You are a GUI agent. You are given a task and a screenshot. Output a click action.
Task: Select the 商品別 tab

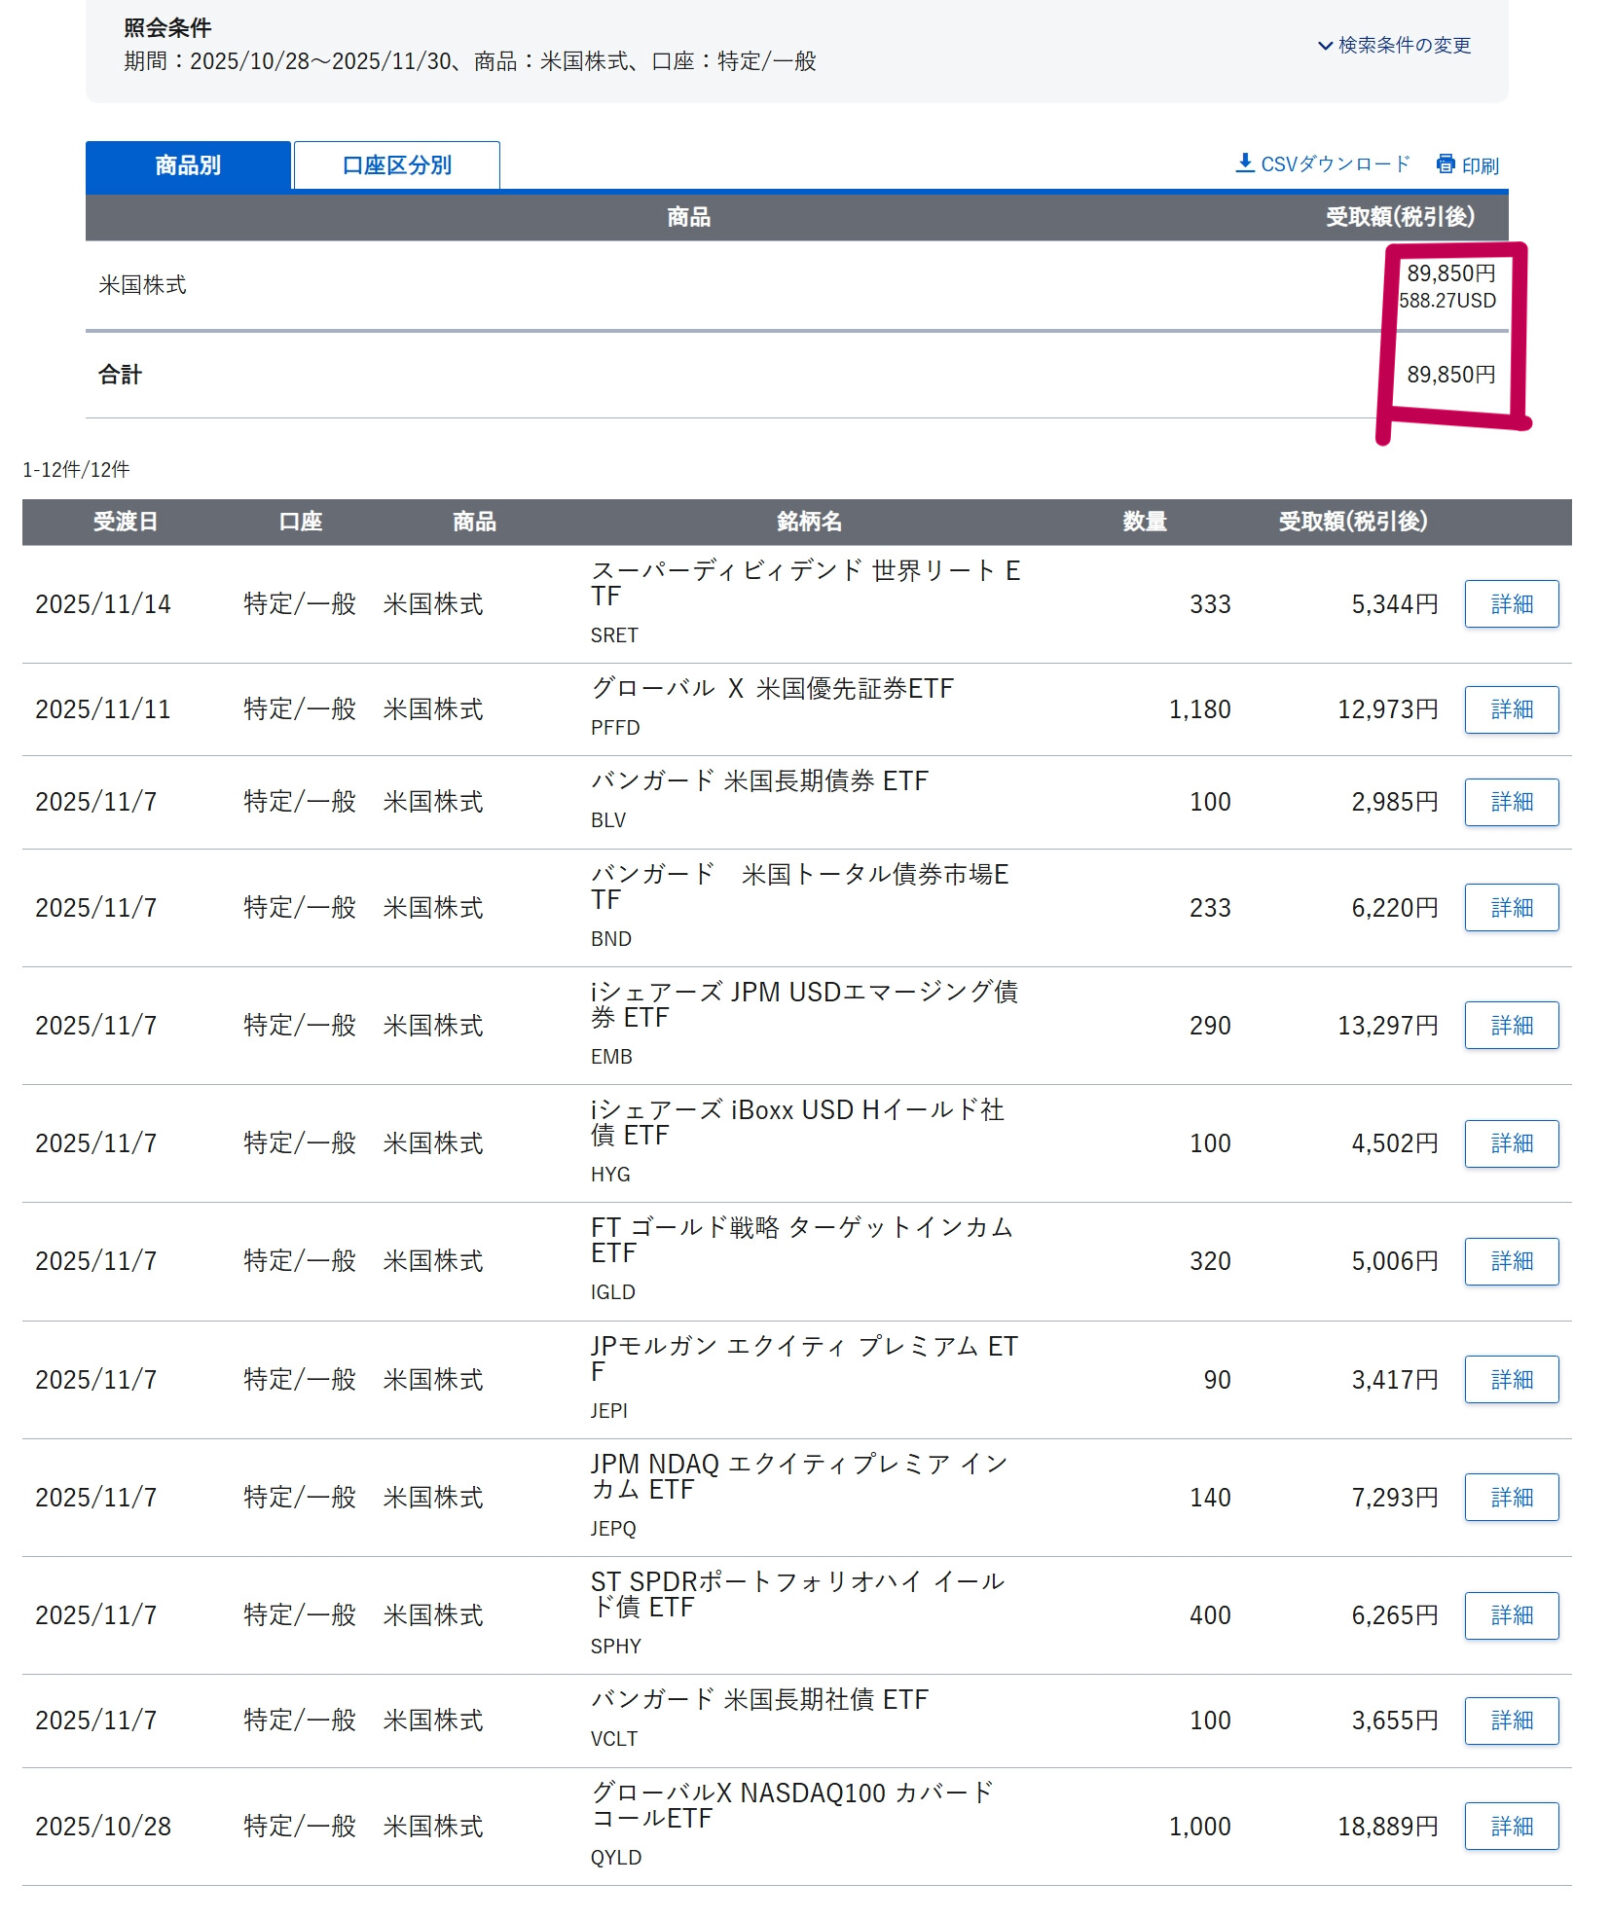(188, 165)
